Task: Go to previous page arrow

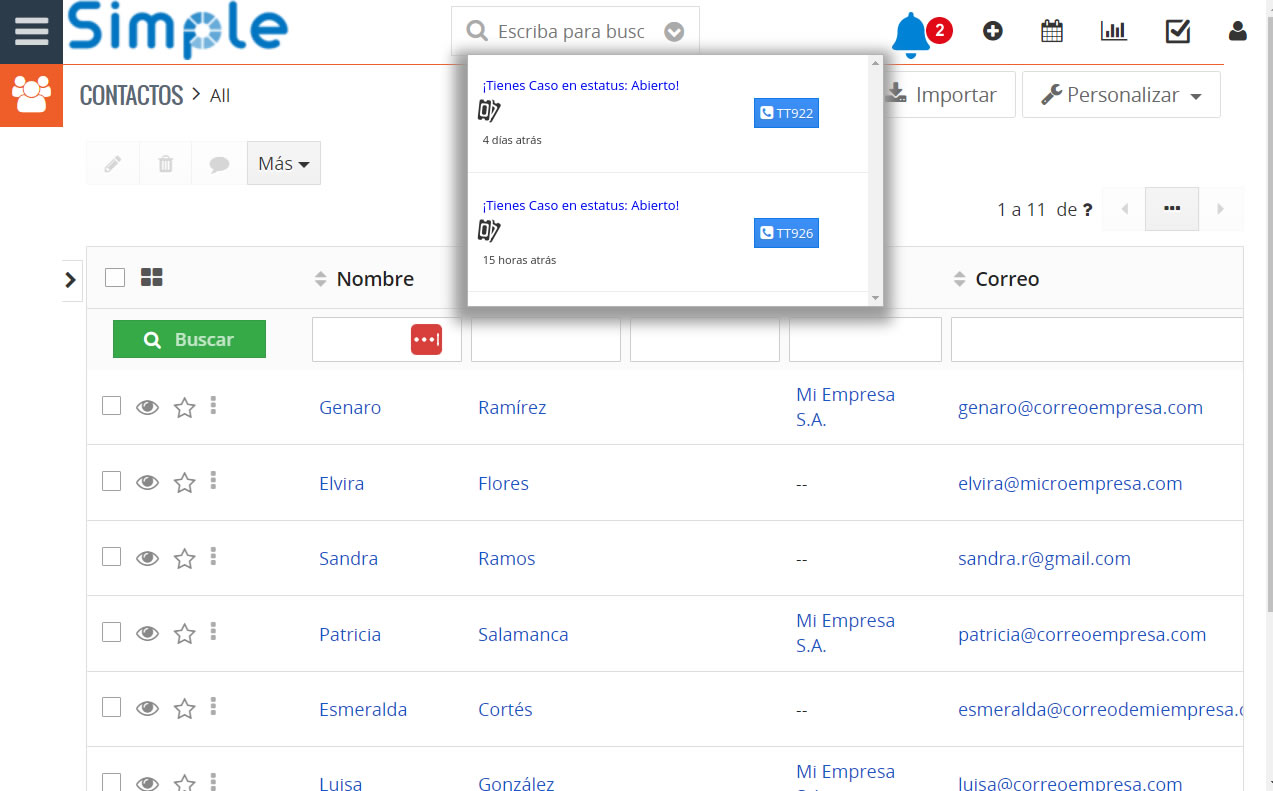Action: tap(1124, 209)
